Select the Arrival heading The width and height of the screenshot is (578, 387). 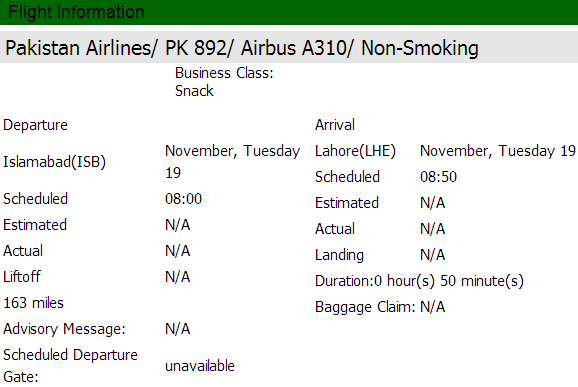pos(335,125)
